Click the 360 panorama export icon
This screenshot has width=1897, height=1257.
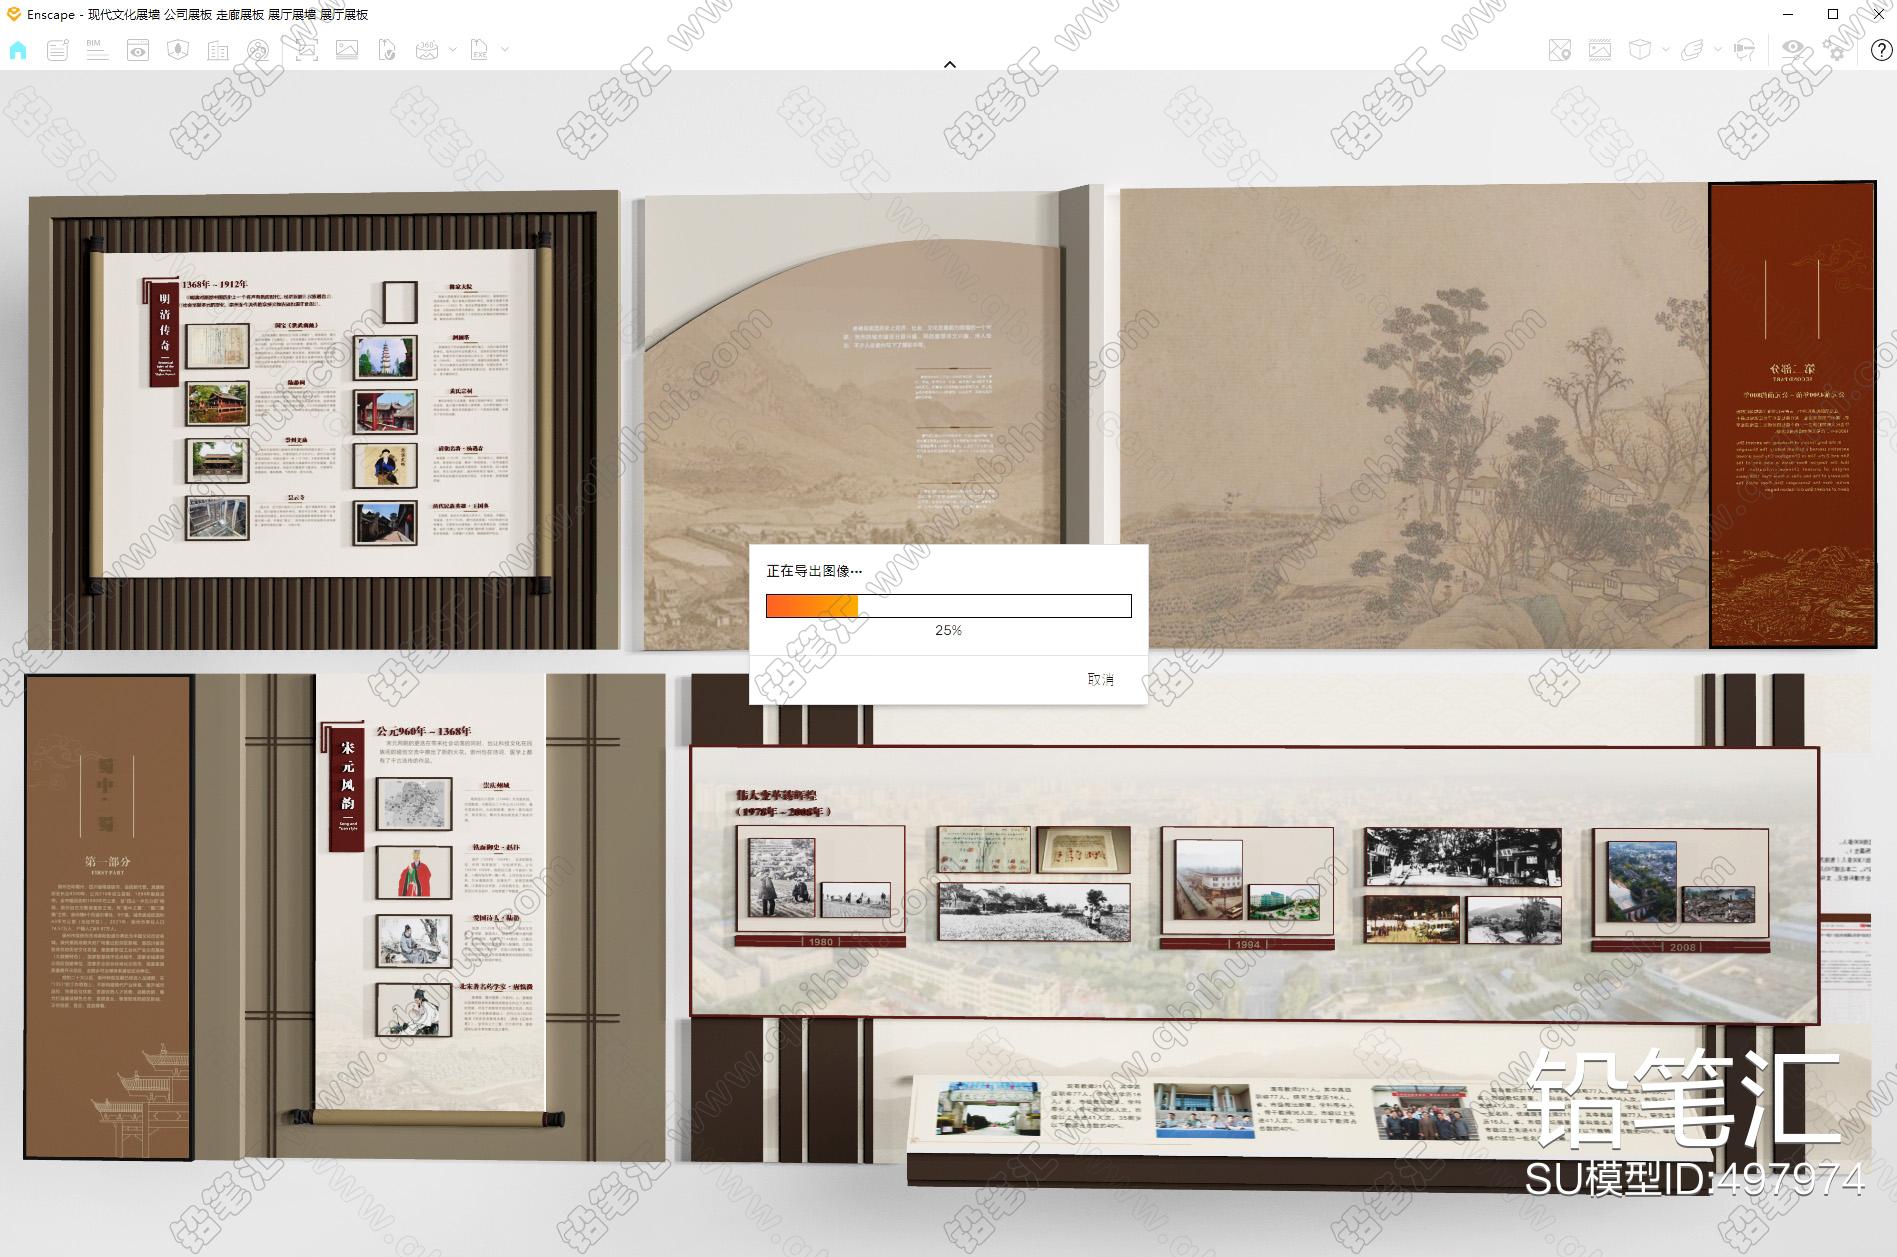(x=427, y=50)
